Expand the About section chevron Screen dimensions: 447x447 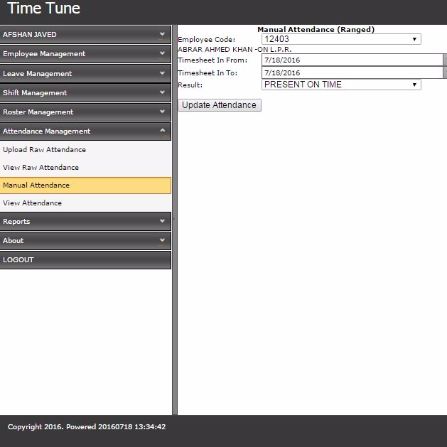pyautogui.click(x=162, y=240)
